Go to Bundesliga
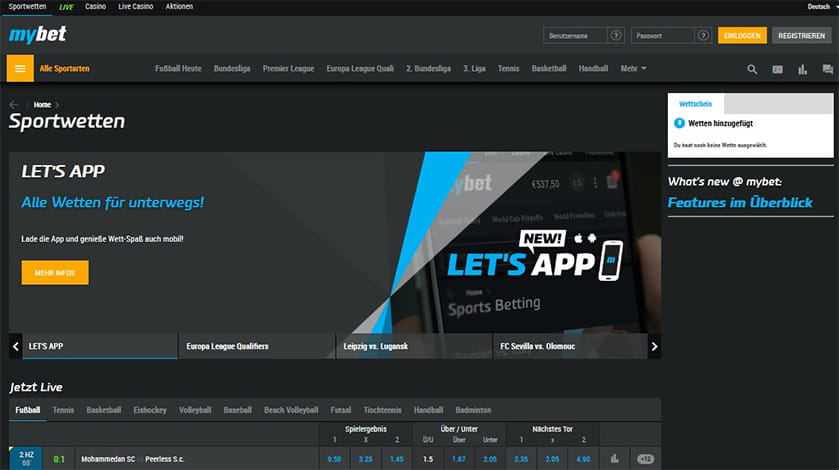 point(232,69)
